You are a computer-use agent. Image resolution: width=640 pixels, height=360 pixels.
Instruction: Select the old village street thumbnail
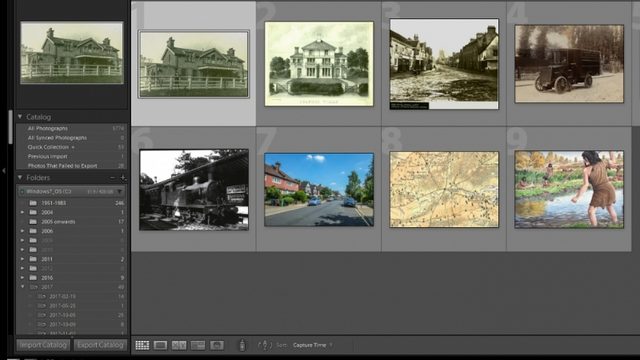pyautogui.click(x=444, y=64)
